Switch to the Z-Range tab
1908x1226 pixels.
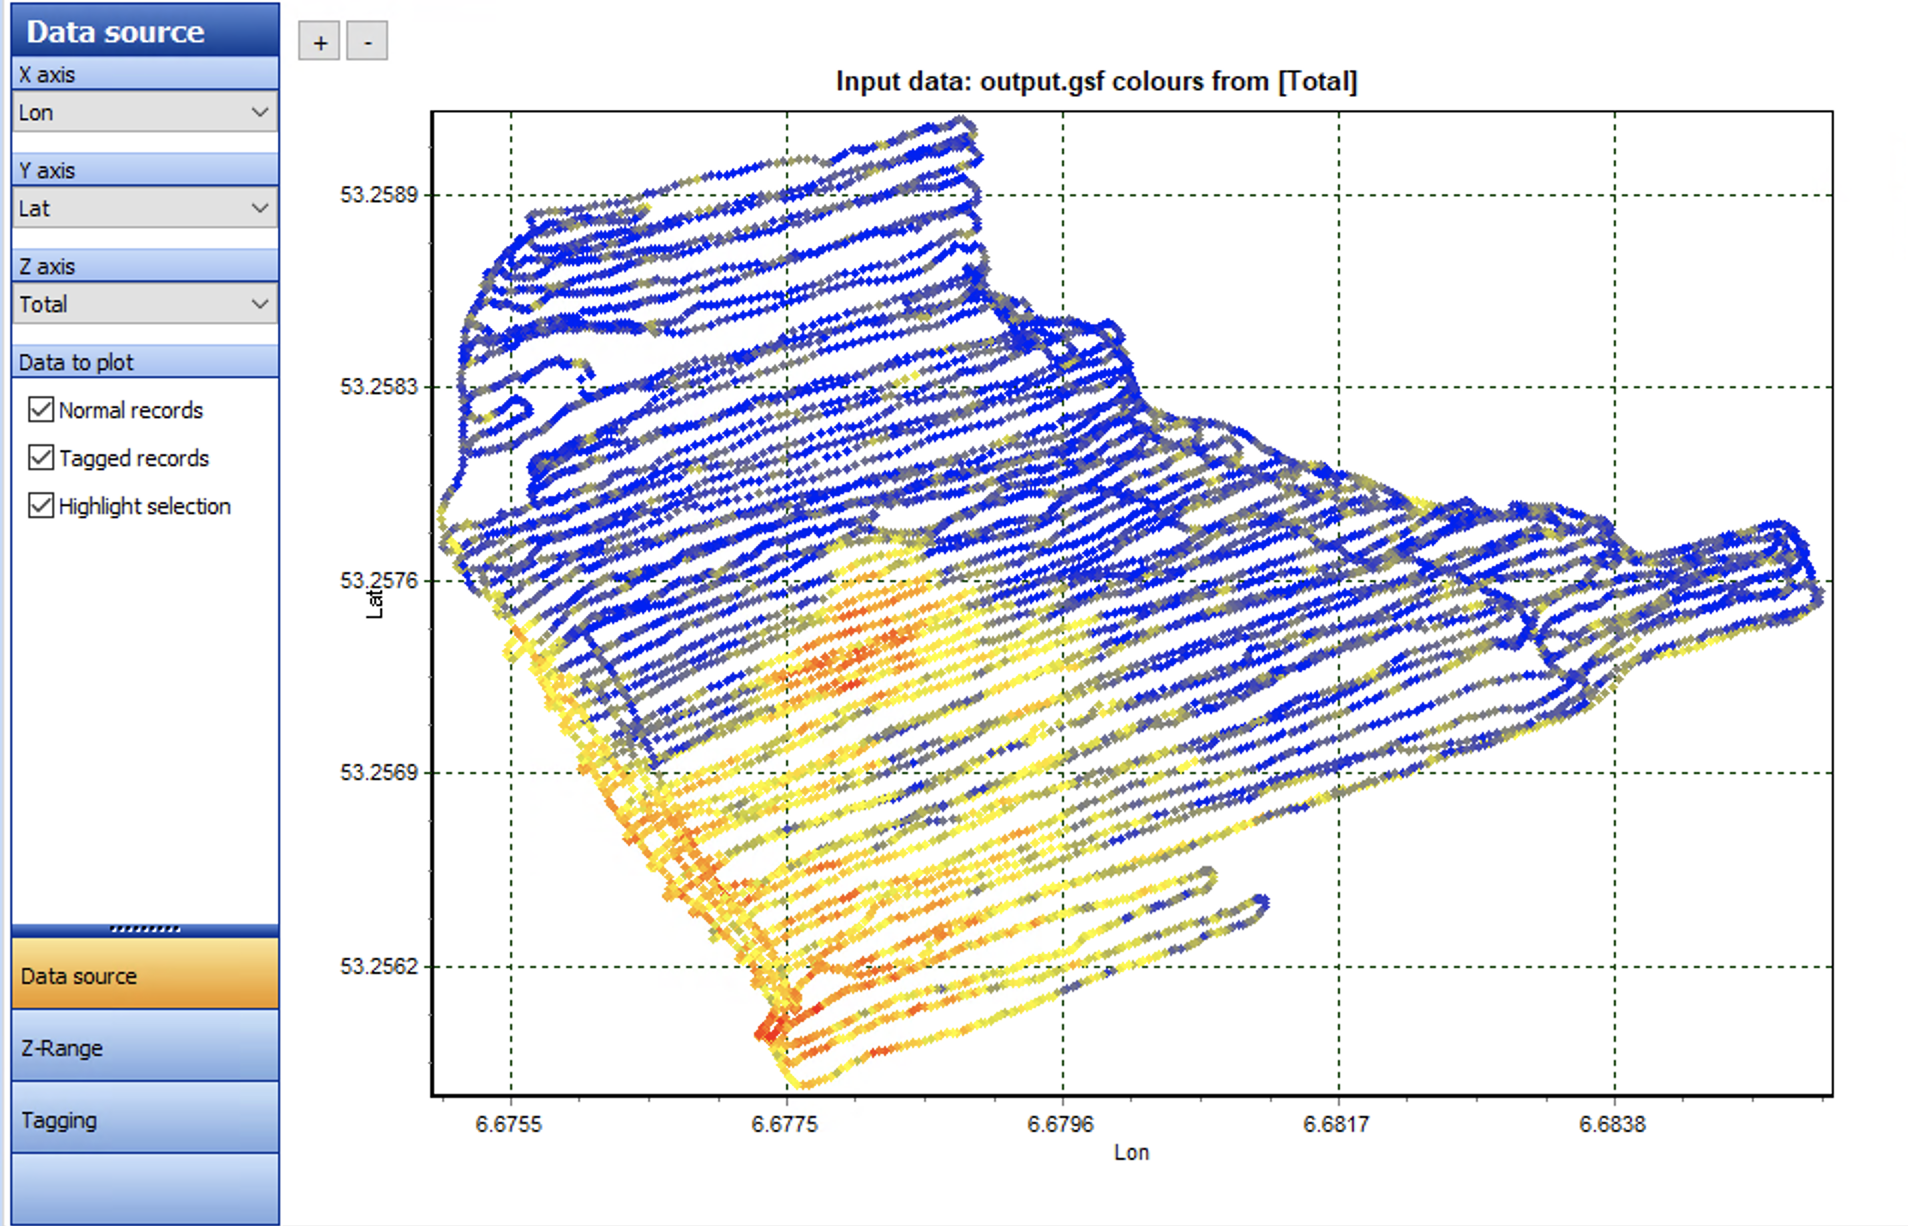[145, 1047]
